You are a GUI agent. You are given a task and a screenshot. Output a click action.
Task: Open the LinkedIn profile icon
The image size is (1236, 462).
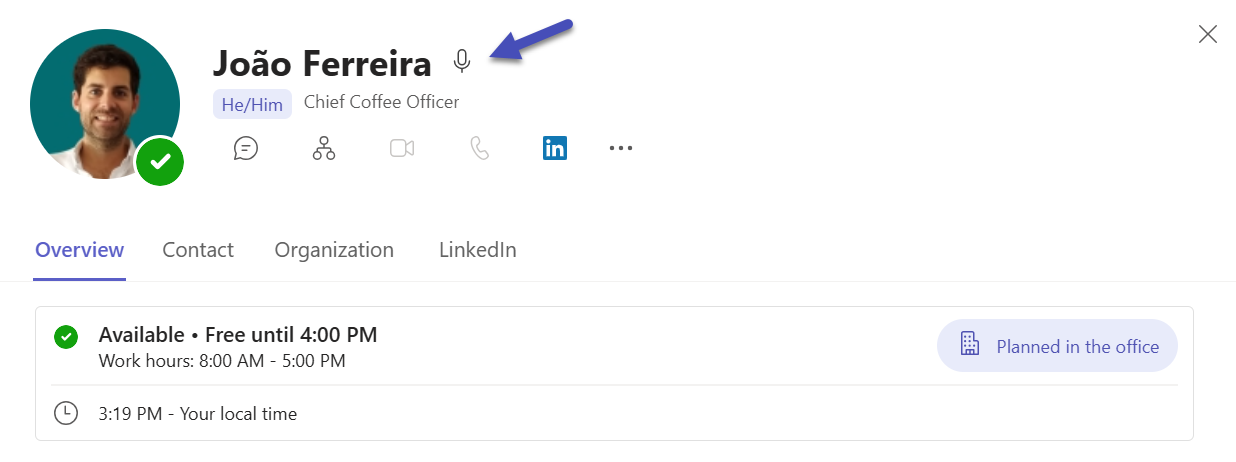tap(555, 149)
